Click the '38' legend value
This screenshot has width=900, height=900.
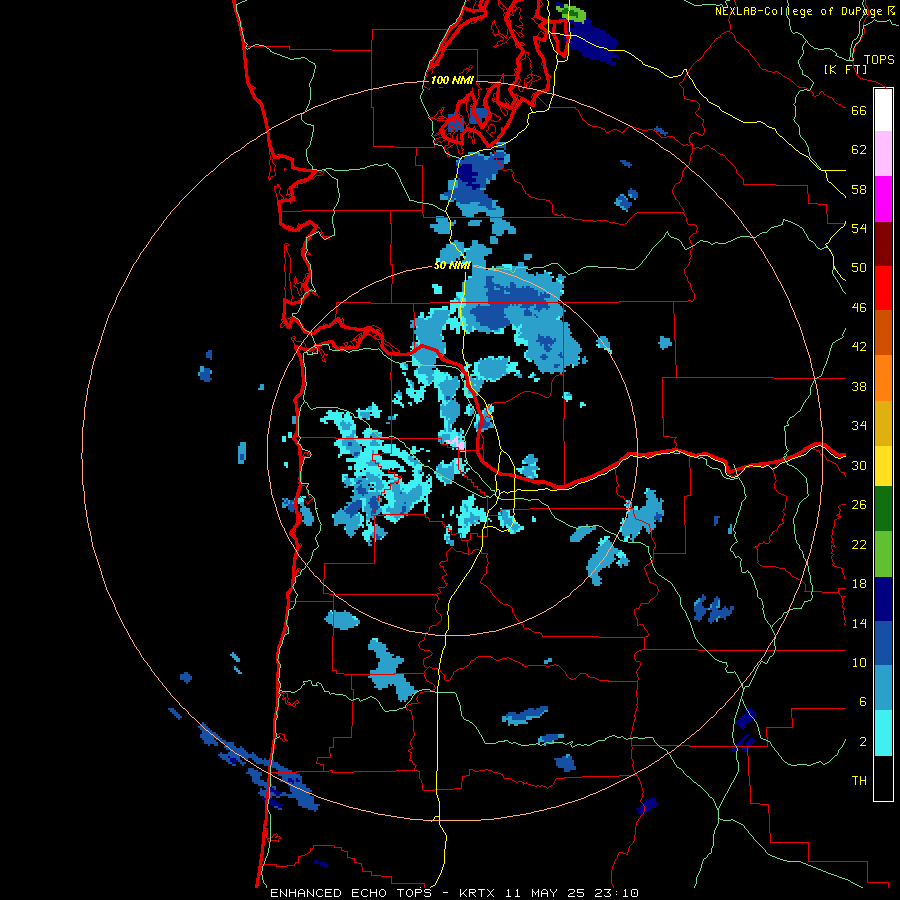pos(859,386)
